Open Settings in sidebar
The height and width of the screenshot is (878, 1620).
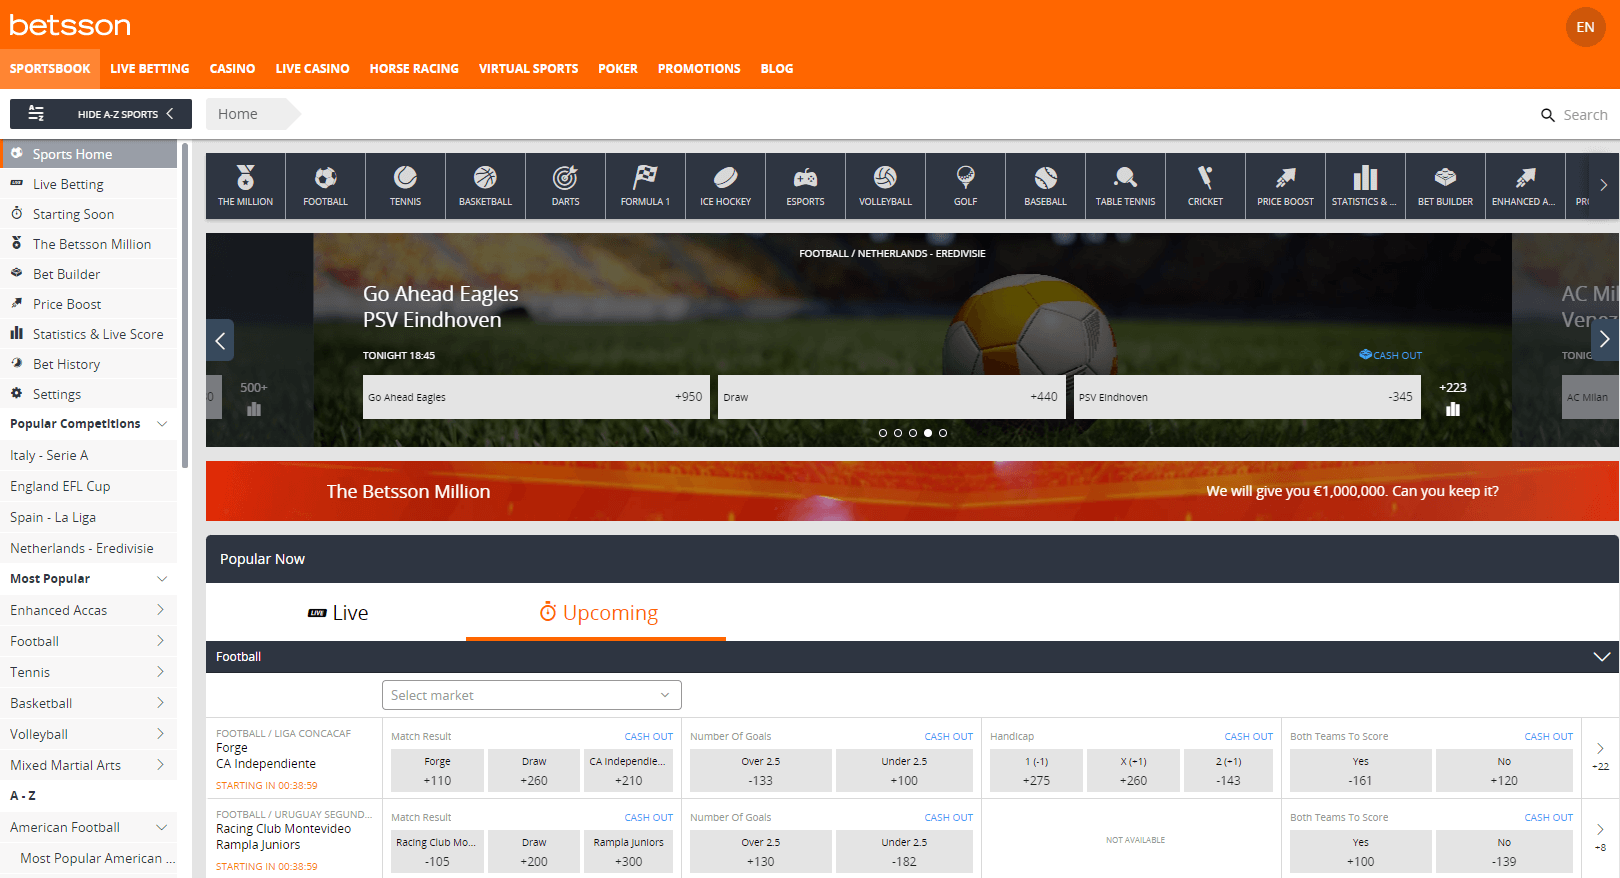coord(88,394)
